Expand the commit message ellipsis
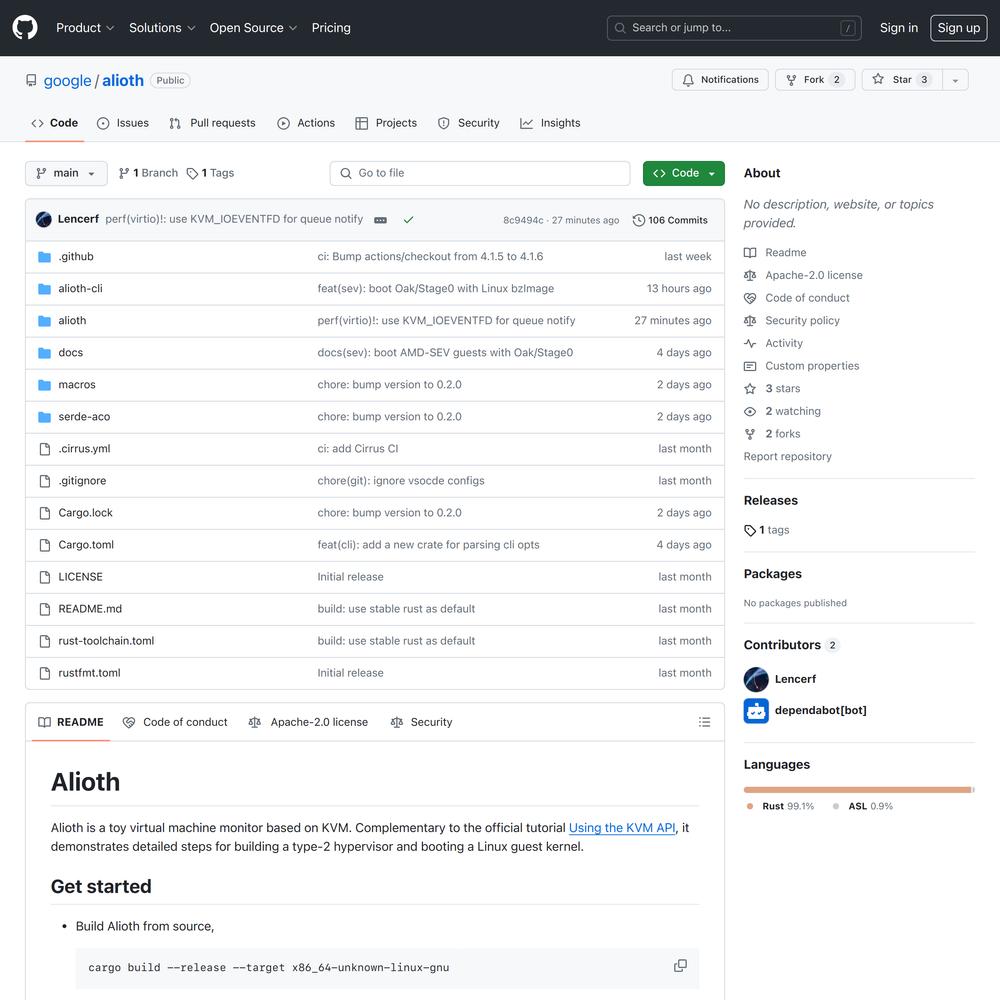The image size is (1000, 1000). [381, 220]
